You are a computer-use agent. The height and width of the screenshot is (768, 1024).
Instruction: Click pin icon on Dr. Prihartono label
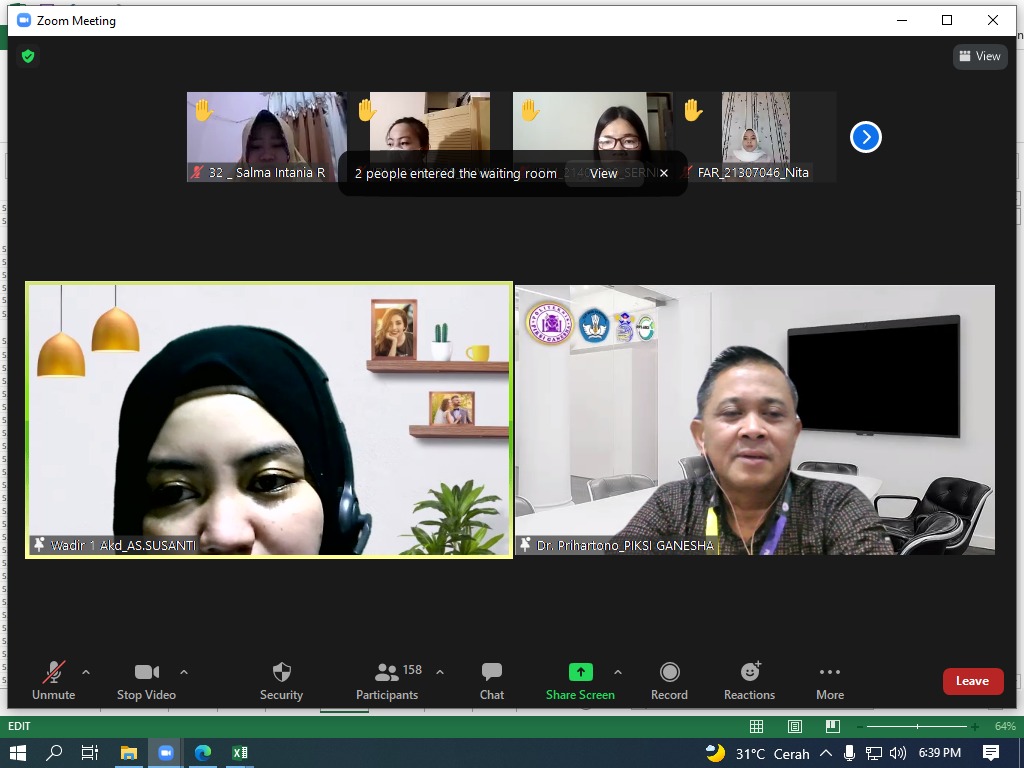pyautogui.click(x=525, y=545)
